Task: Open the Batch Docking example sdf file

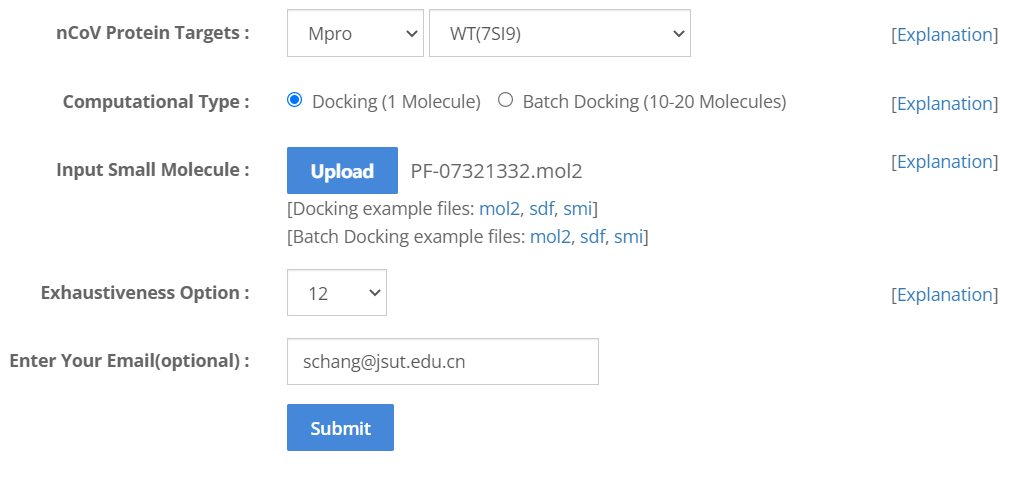Action: [x=592, y=237]
